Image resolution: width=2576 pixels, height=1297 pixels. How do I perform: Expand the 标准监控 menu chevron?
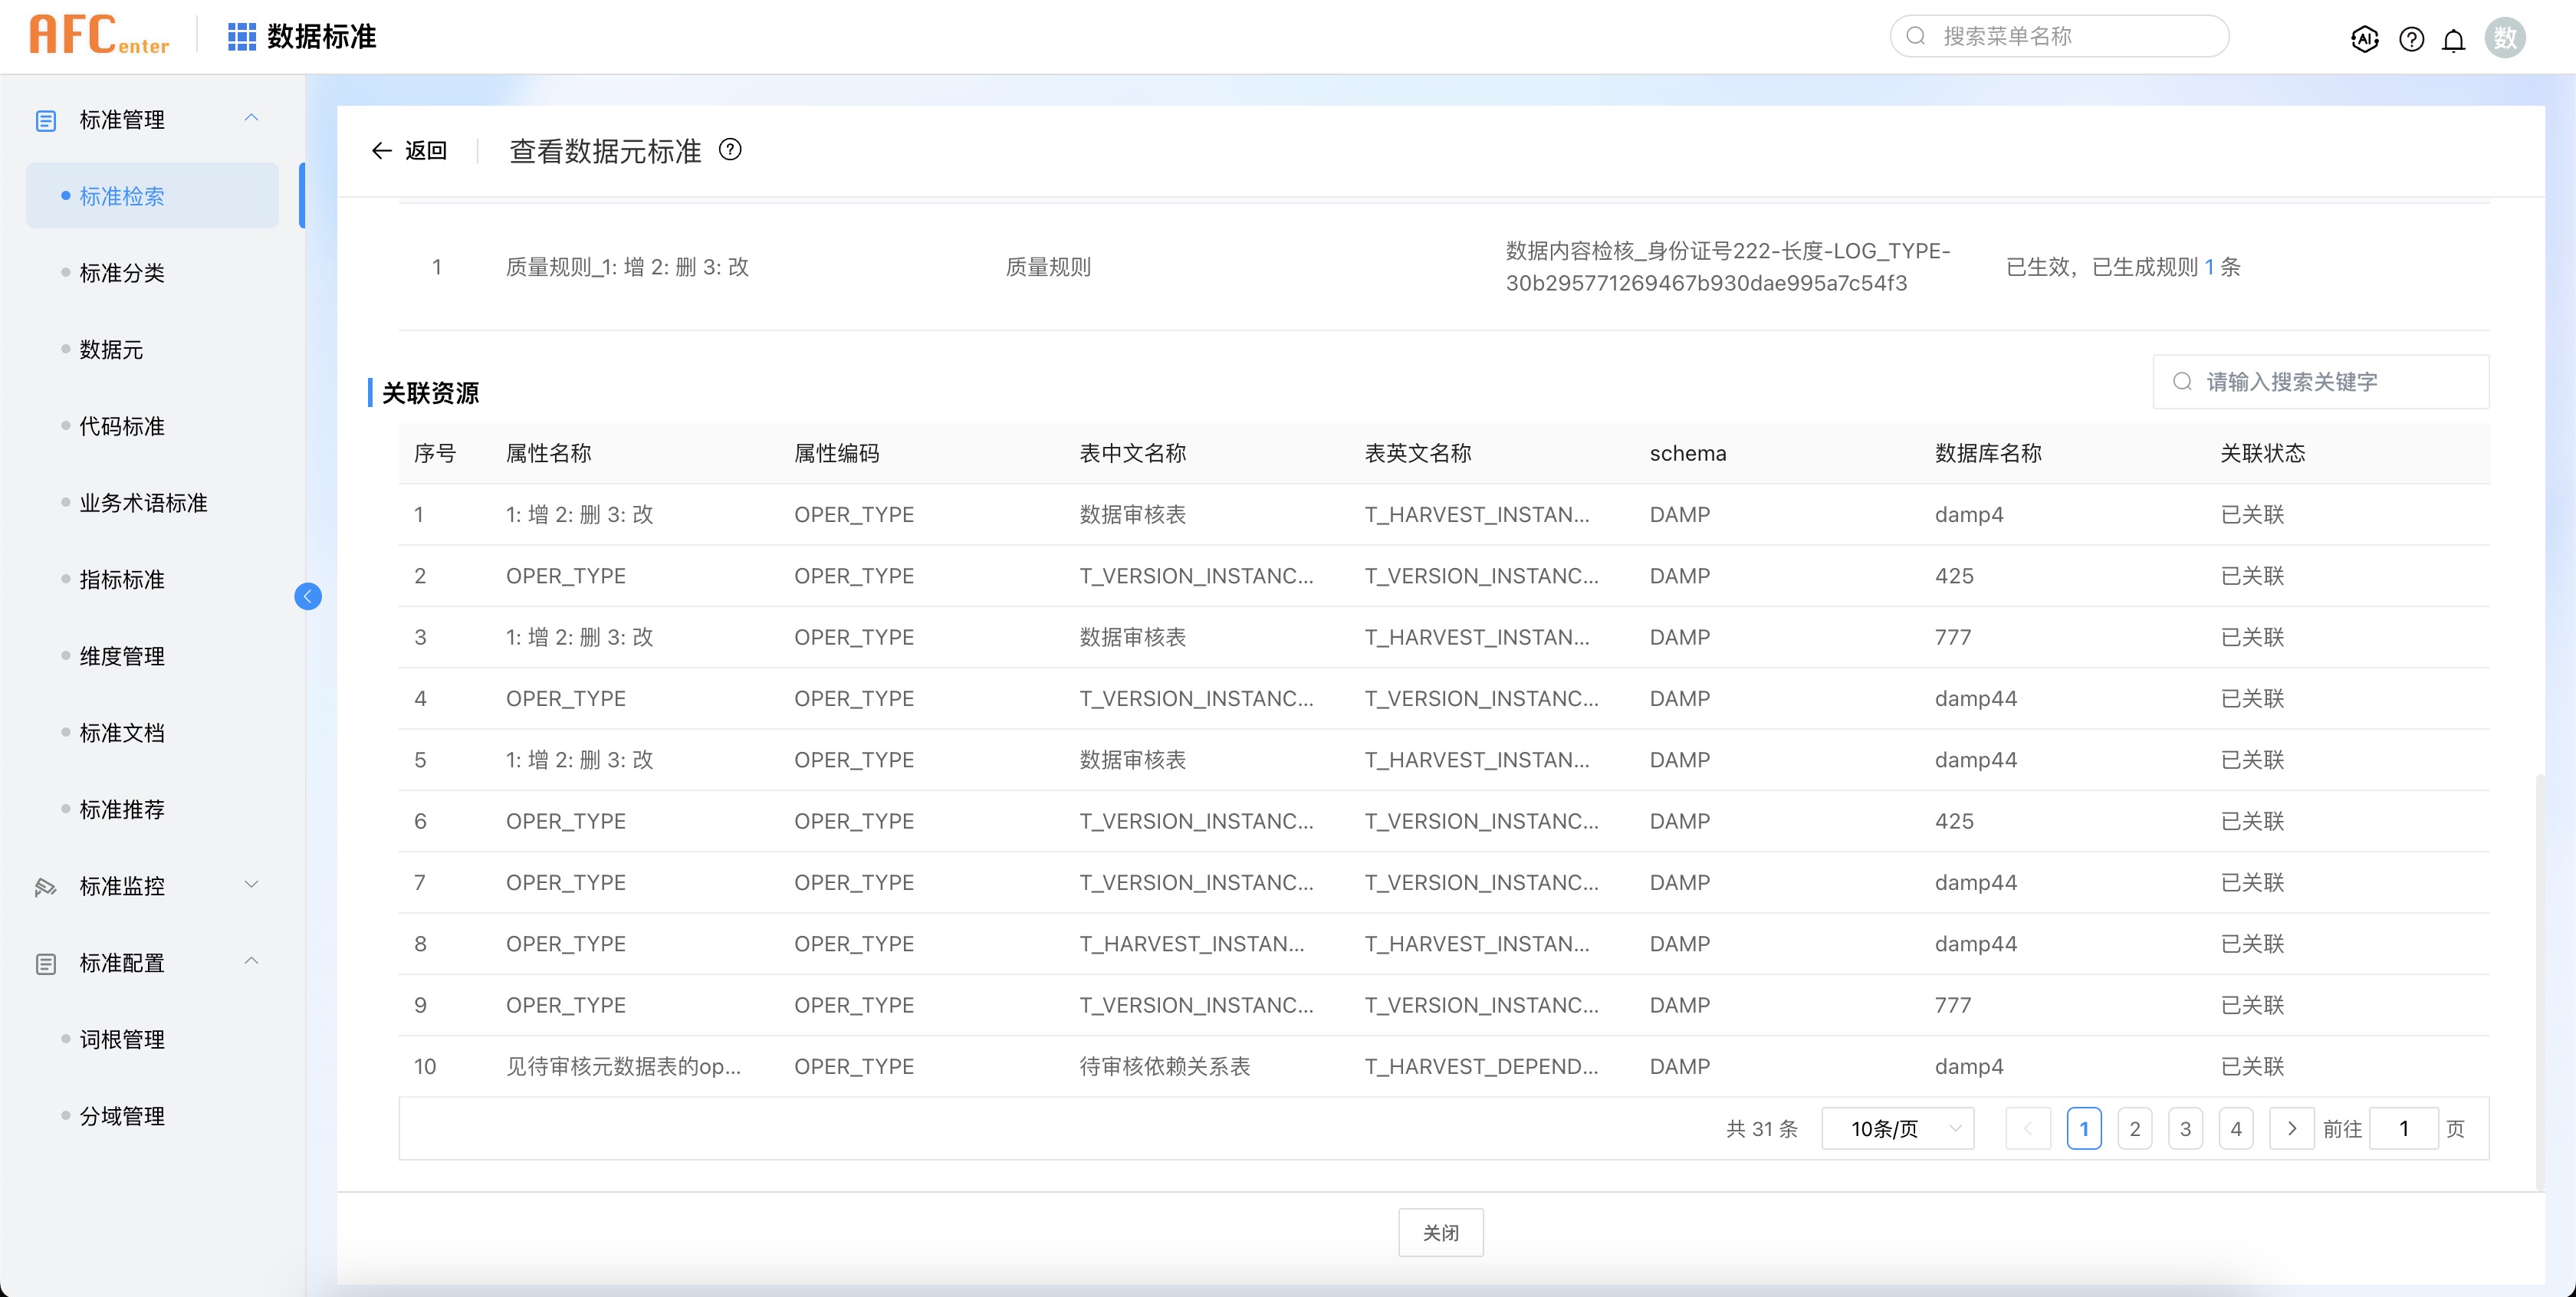[x=252, y=884]
